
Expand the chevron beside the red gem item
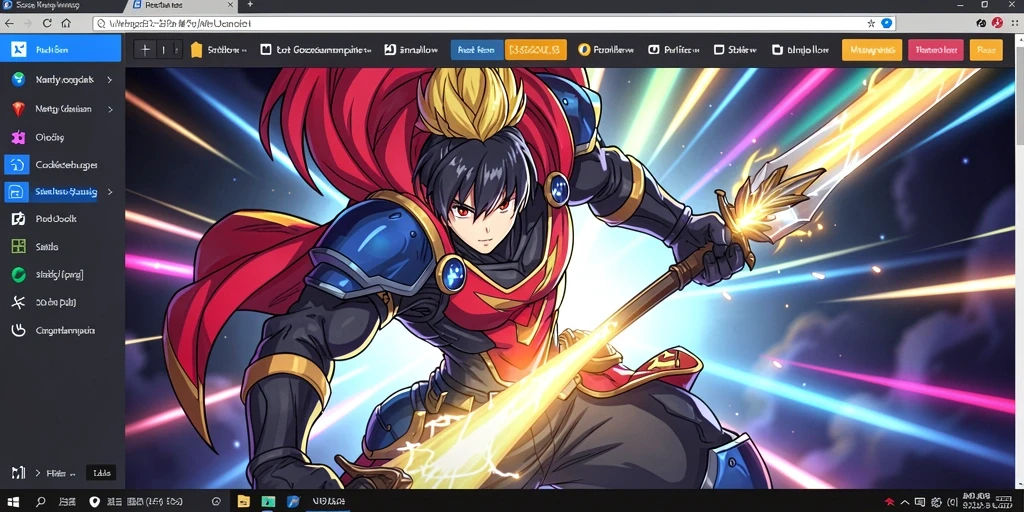tap(110, 109)
